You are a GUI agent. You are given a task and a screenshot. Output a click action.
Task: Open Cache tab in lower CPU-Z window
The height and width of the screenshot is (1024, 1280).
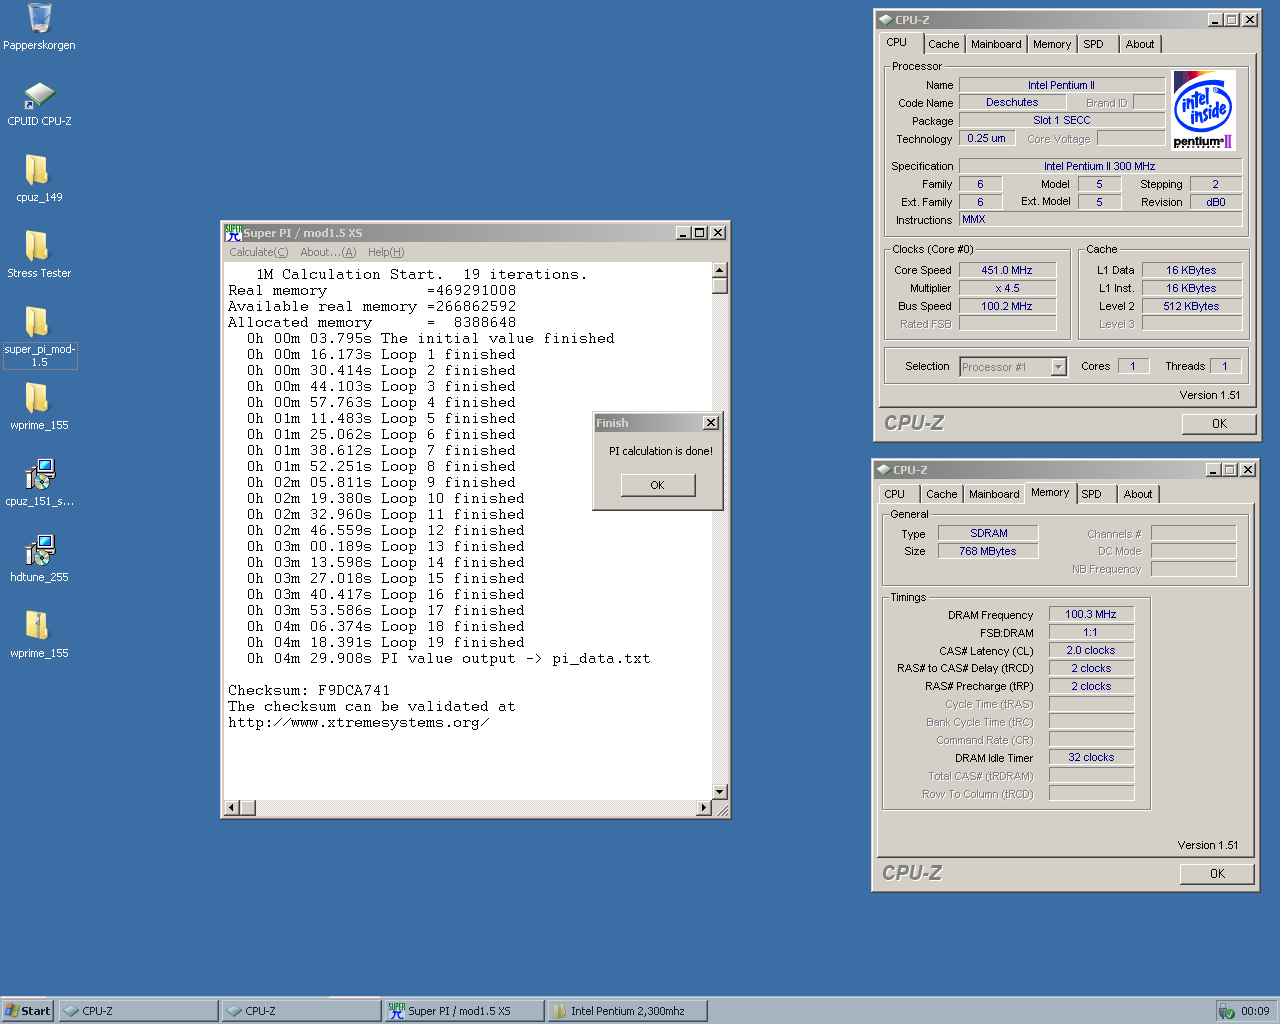click(x=941, y=494)
